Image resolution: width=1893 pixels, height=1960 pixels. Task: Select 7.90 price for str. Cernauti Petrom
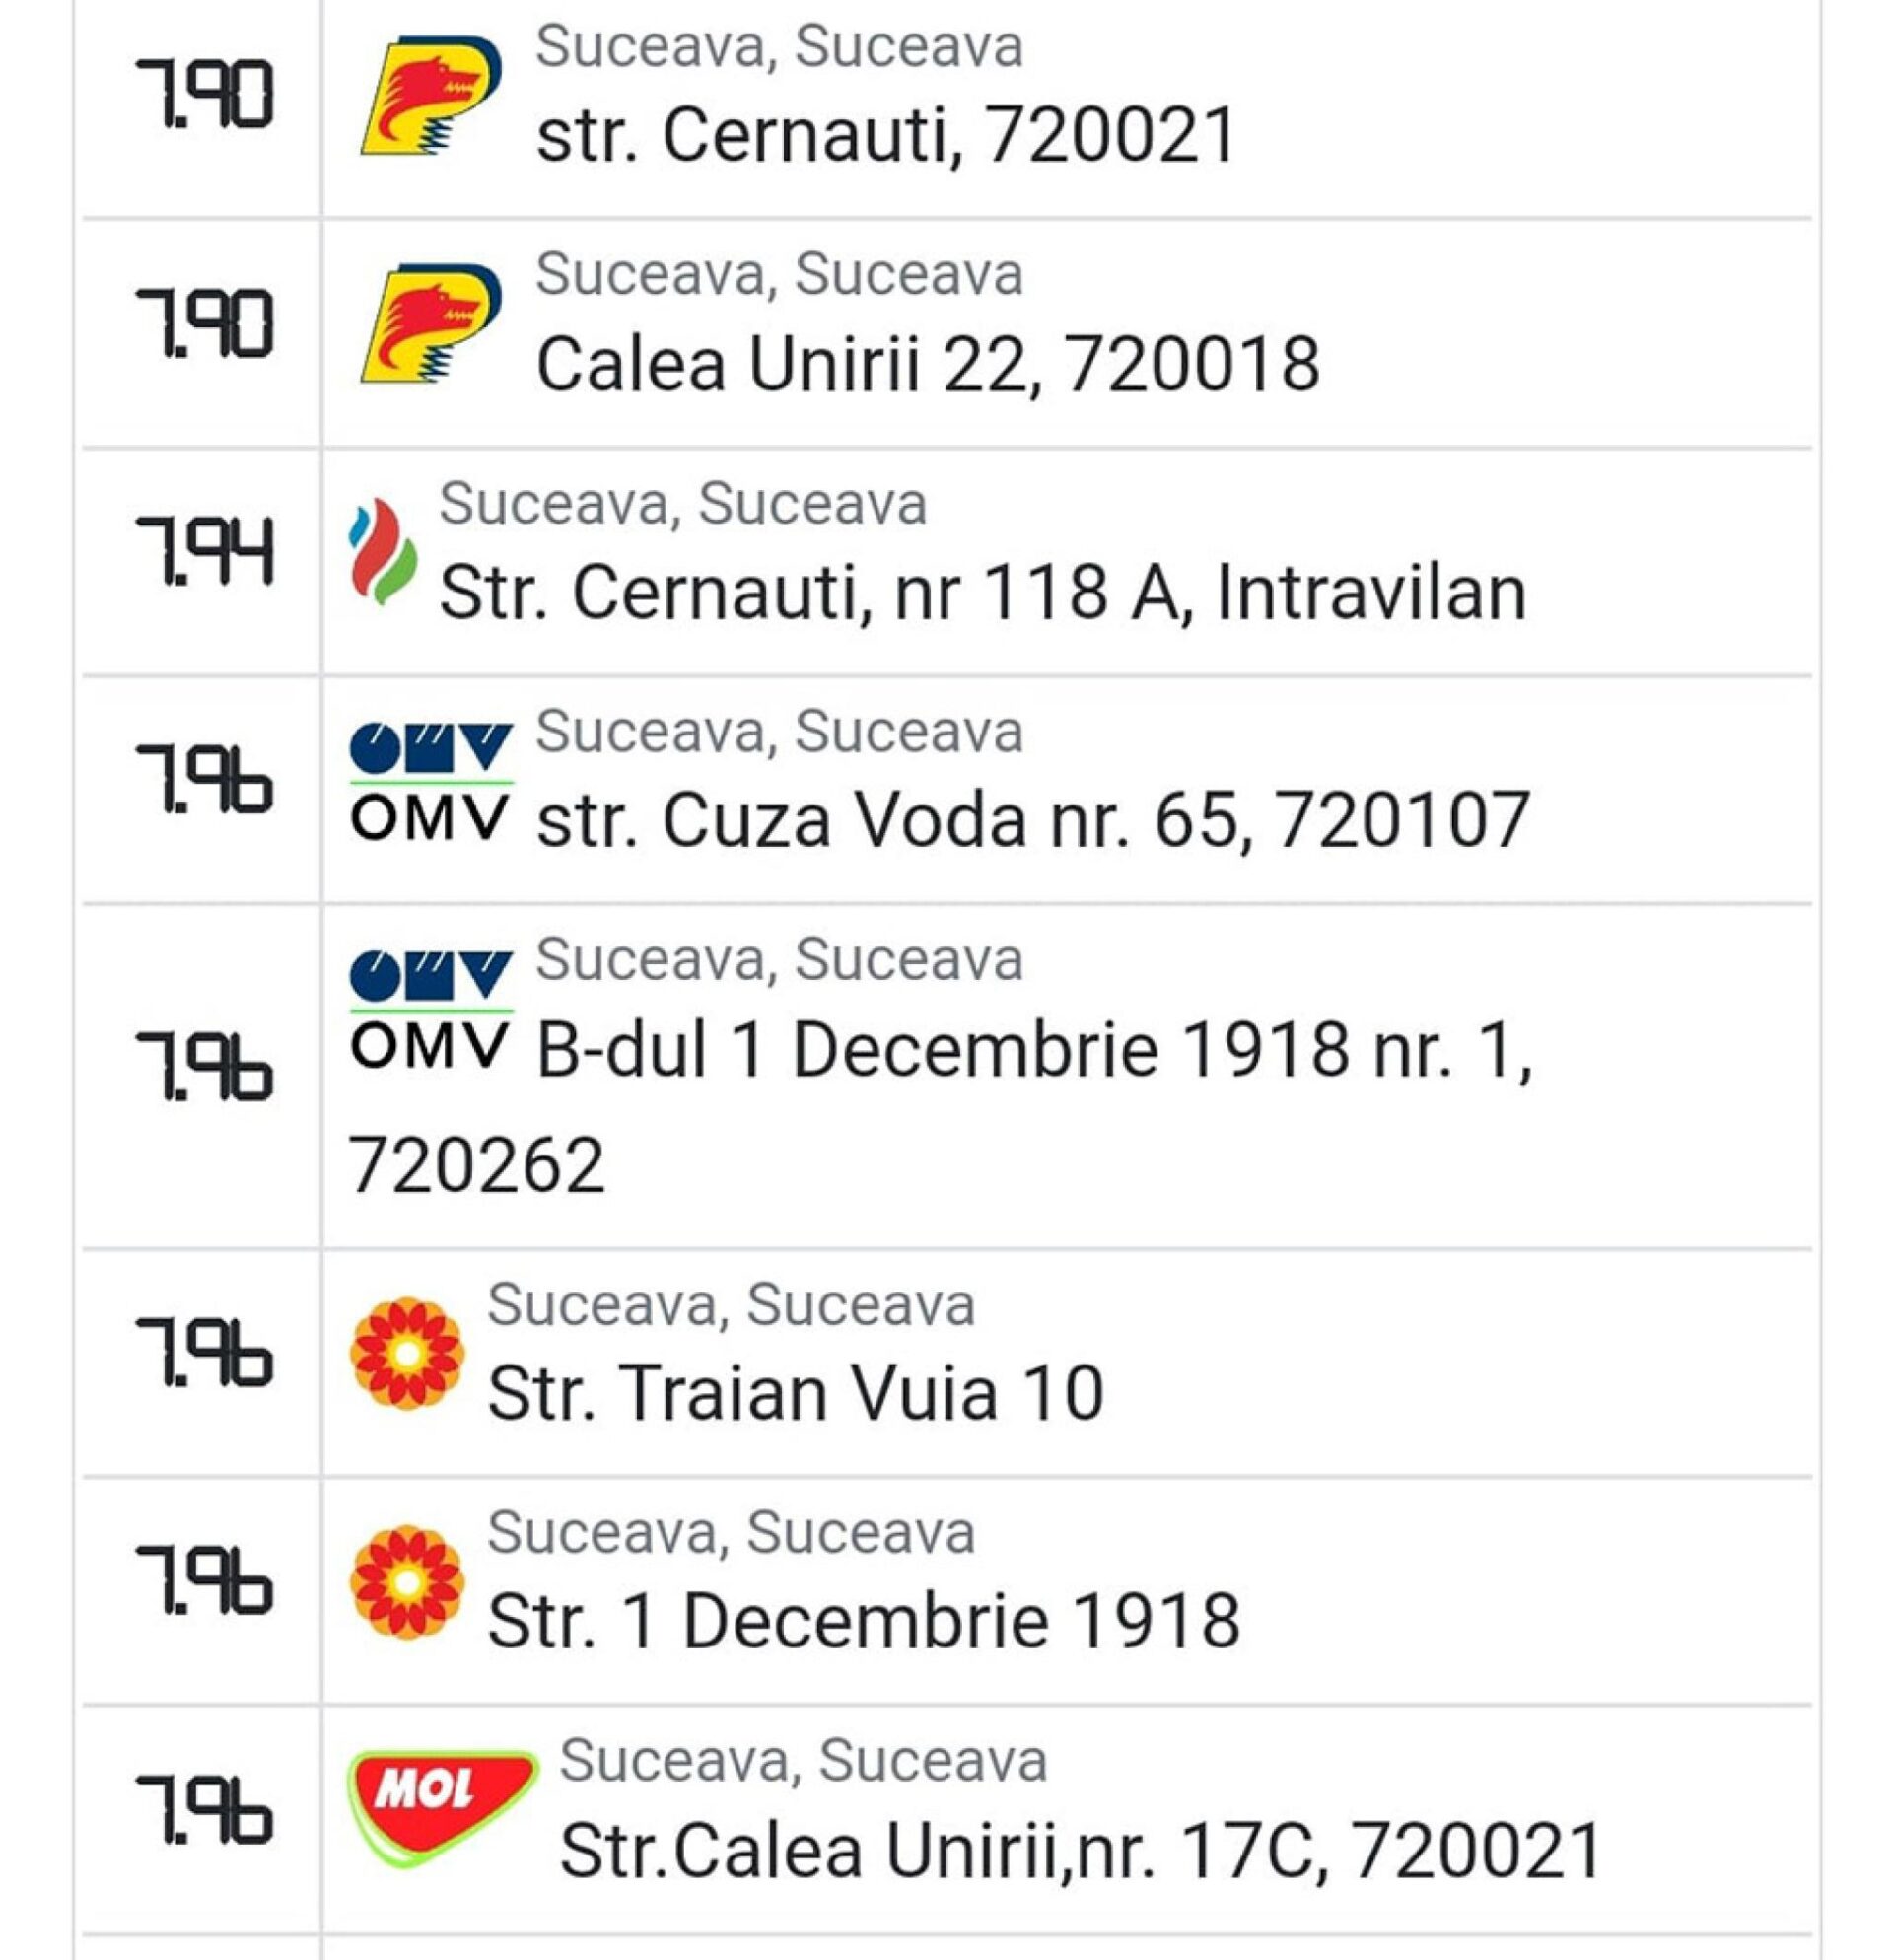pos(204,95)
